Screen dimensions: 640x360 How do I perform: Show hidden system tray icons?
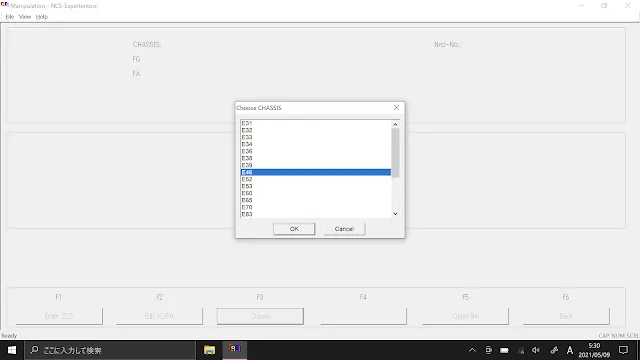click(x=472, y=350)
